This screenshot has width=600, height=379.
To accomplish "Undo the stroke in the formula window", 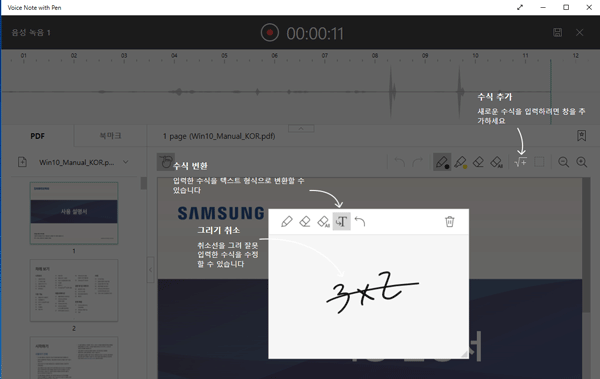I will [x=360, y=221].
